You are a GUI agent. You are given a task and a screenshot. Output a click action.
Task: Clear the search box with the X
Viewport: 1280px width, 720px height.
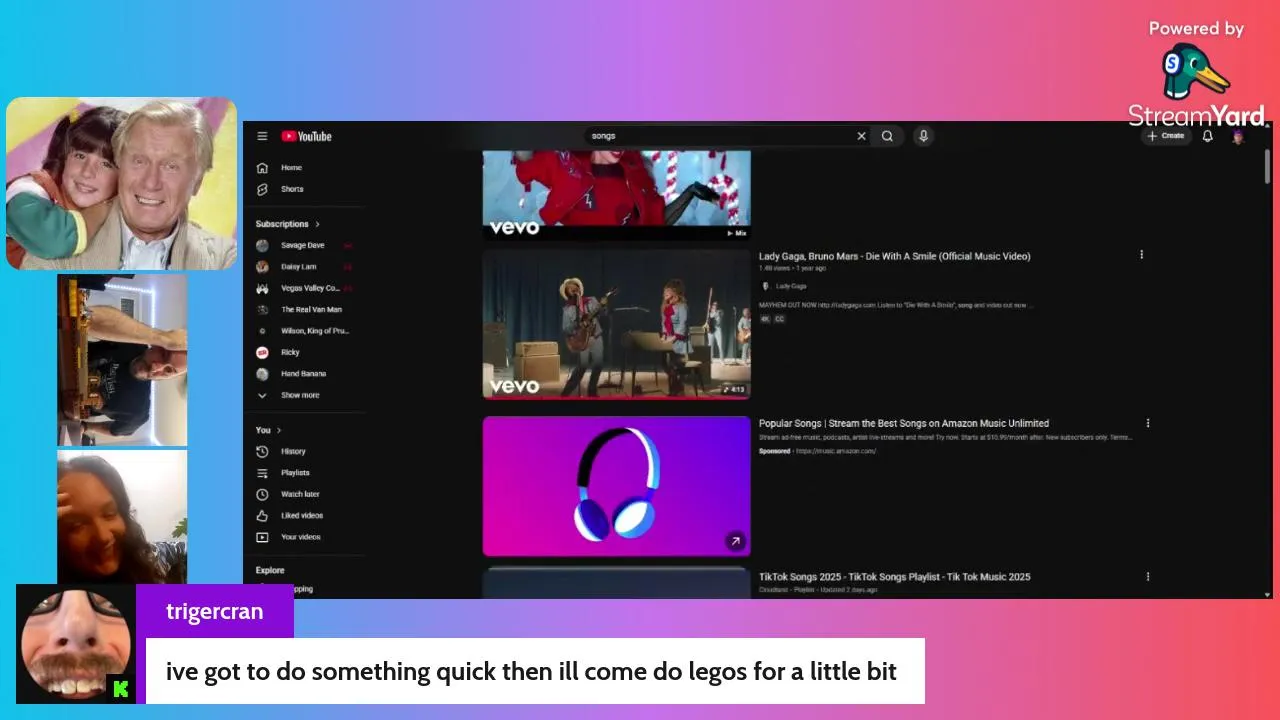(x=861, y=136)
